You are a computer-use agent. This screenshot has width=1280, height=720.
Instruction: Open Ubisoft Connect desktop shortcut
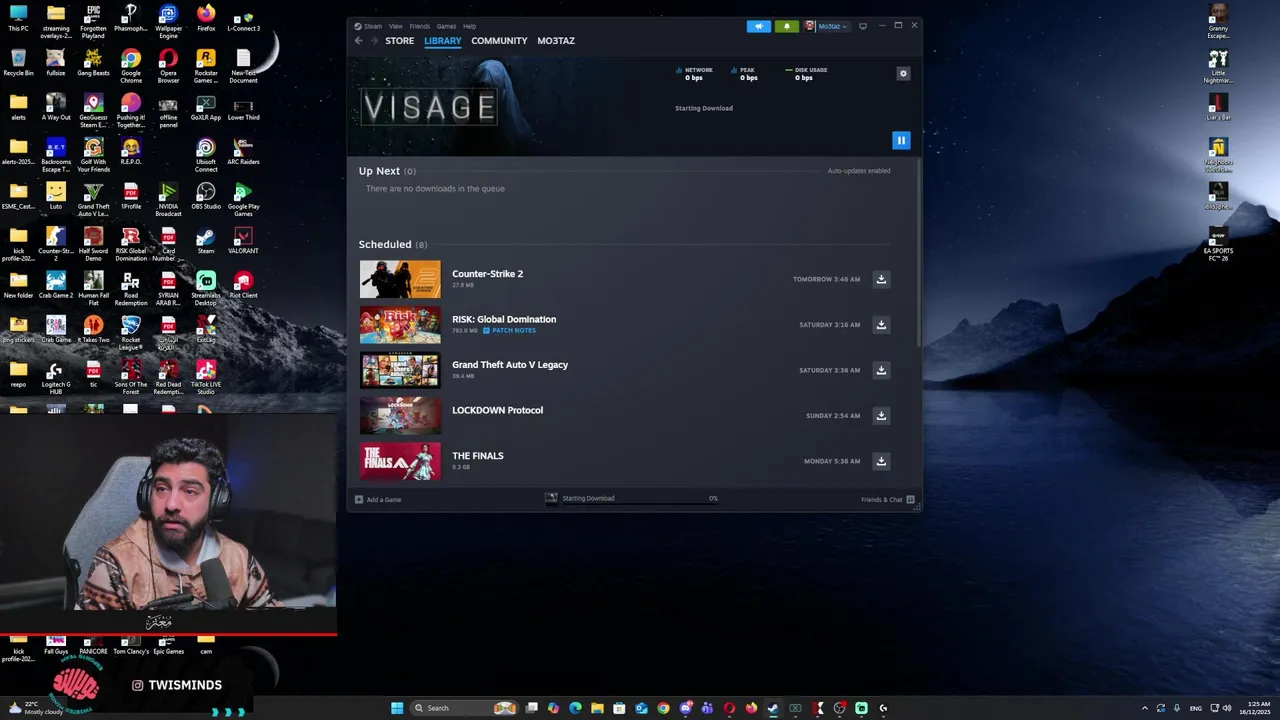(205, 155)
